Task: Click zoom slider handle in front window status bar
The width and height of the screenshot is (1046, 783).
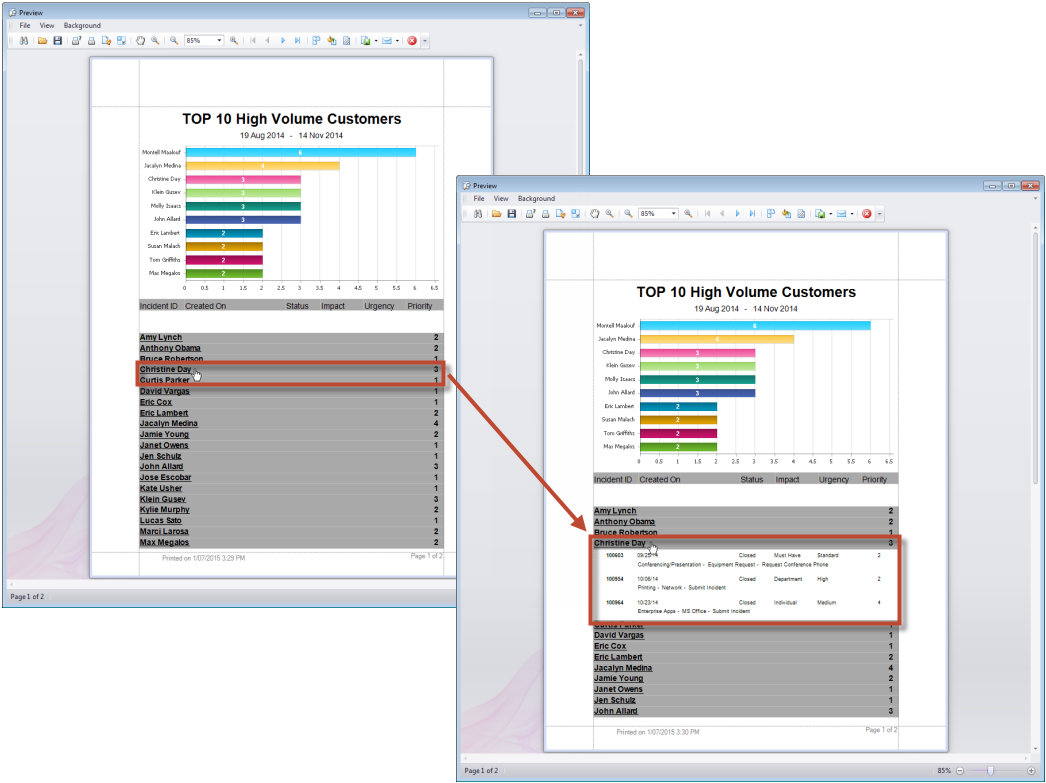Action: point(991,770)
